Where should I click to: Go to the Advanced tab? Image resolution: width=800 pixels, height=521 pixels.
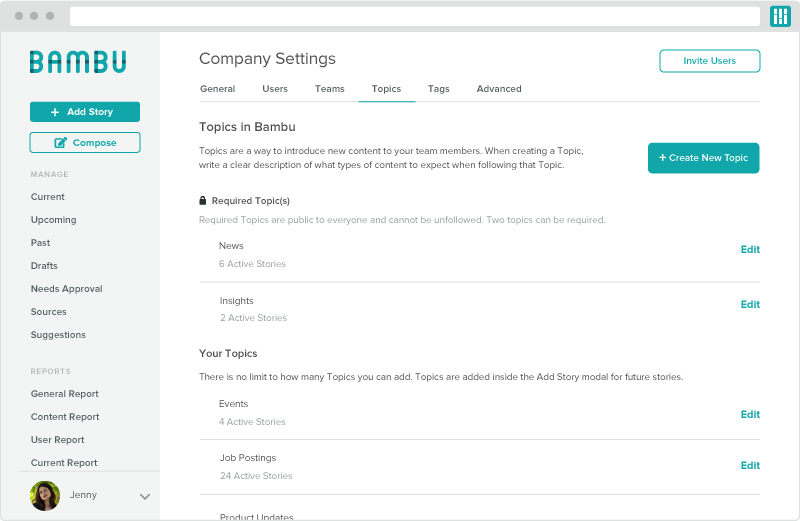tap(499, 89)
